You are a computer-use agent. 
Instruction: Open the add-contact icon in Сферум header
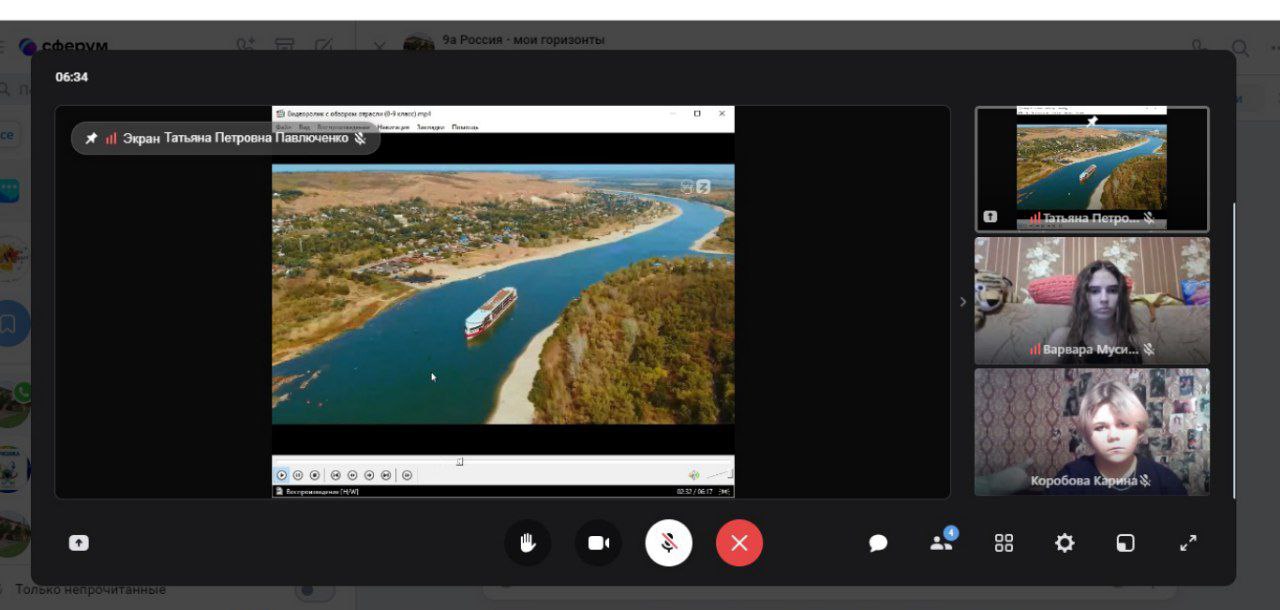pyautogui.click(x=246, y=46)
